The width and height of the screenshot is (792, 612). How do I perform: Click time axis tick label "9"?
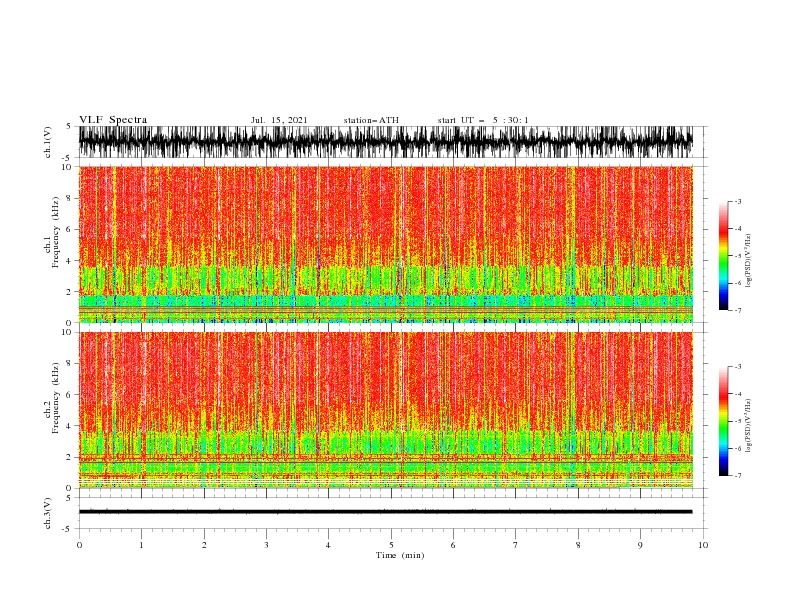pos(640,545)
